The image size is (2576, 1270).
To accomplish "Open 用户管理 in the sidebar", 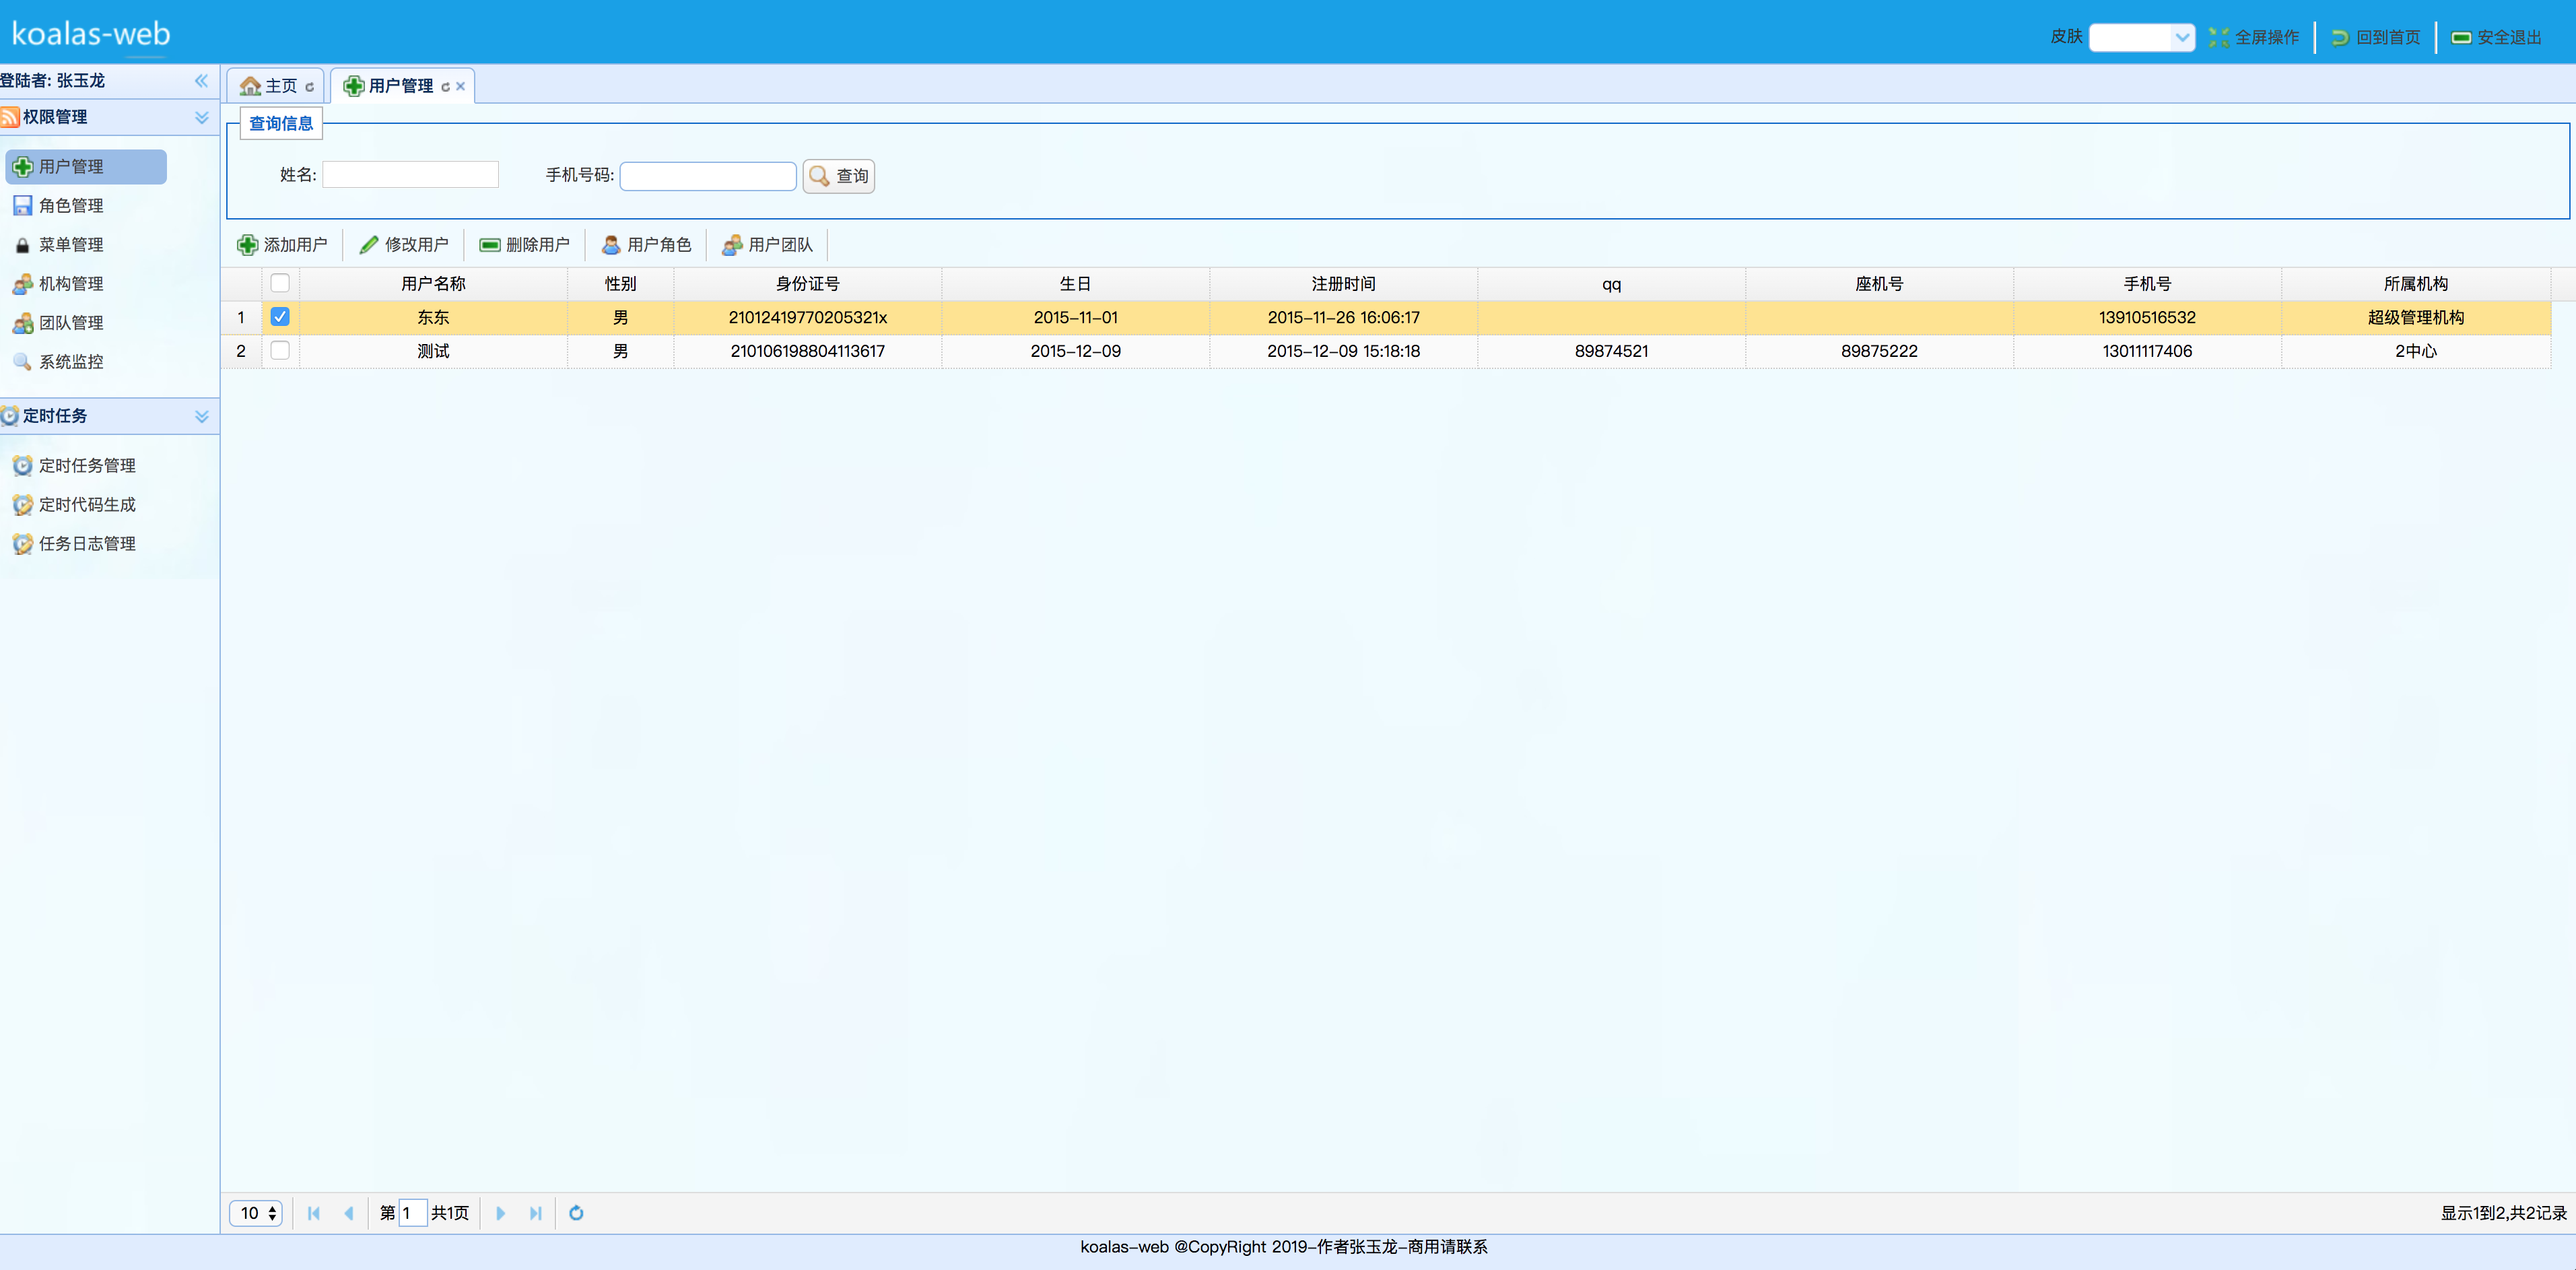I will 86,167.
